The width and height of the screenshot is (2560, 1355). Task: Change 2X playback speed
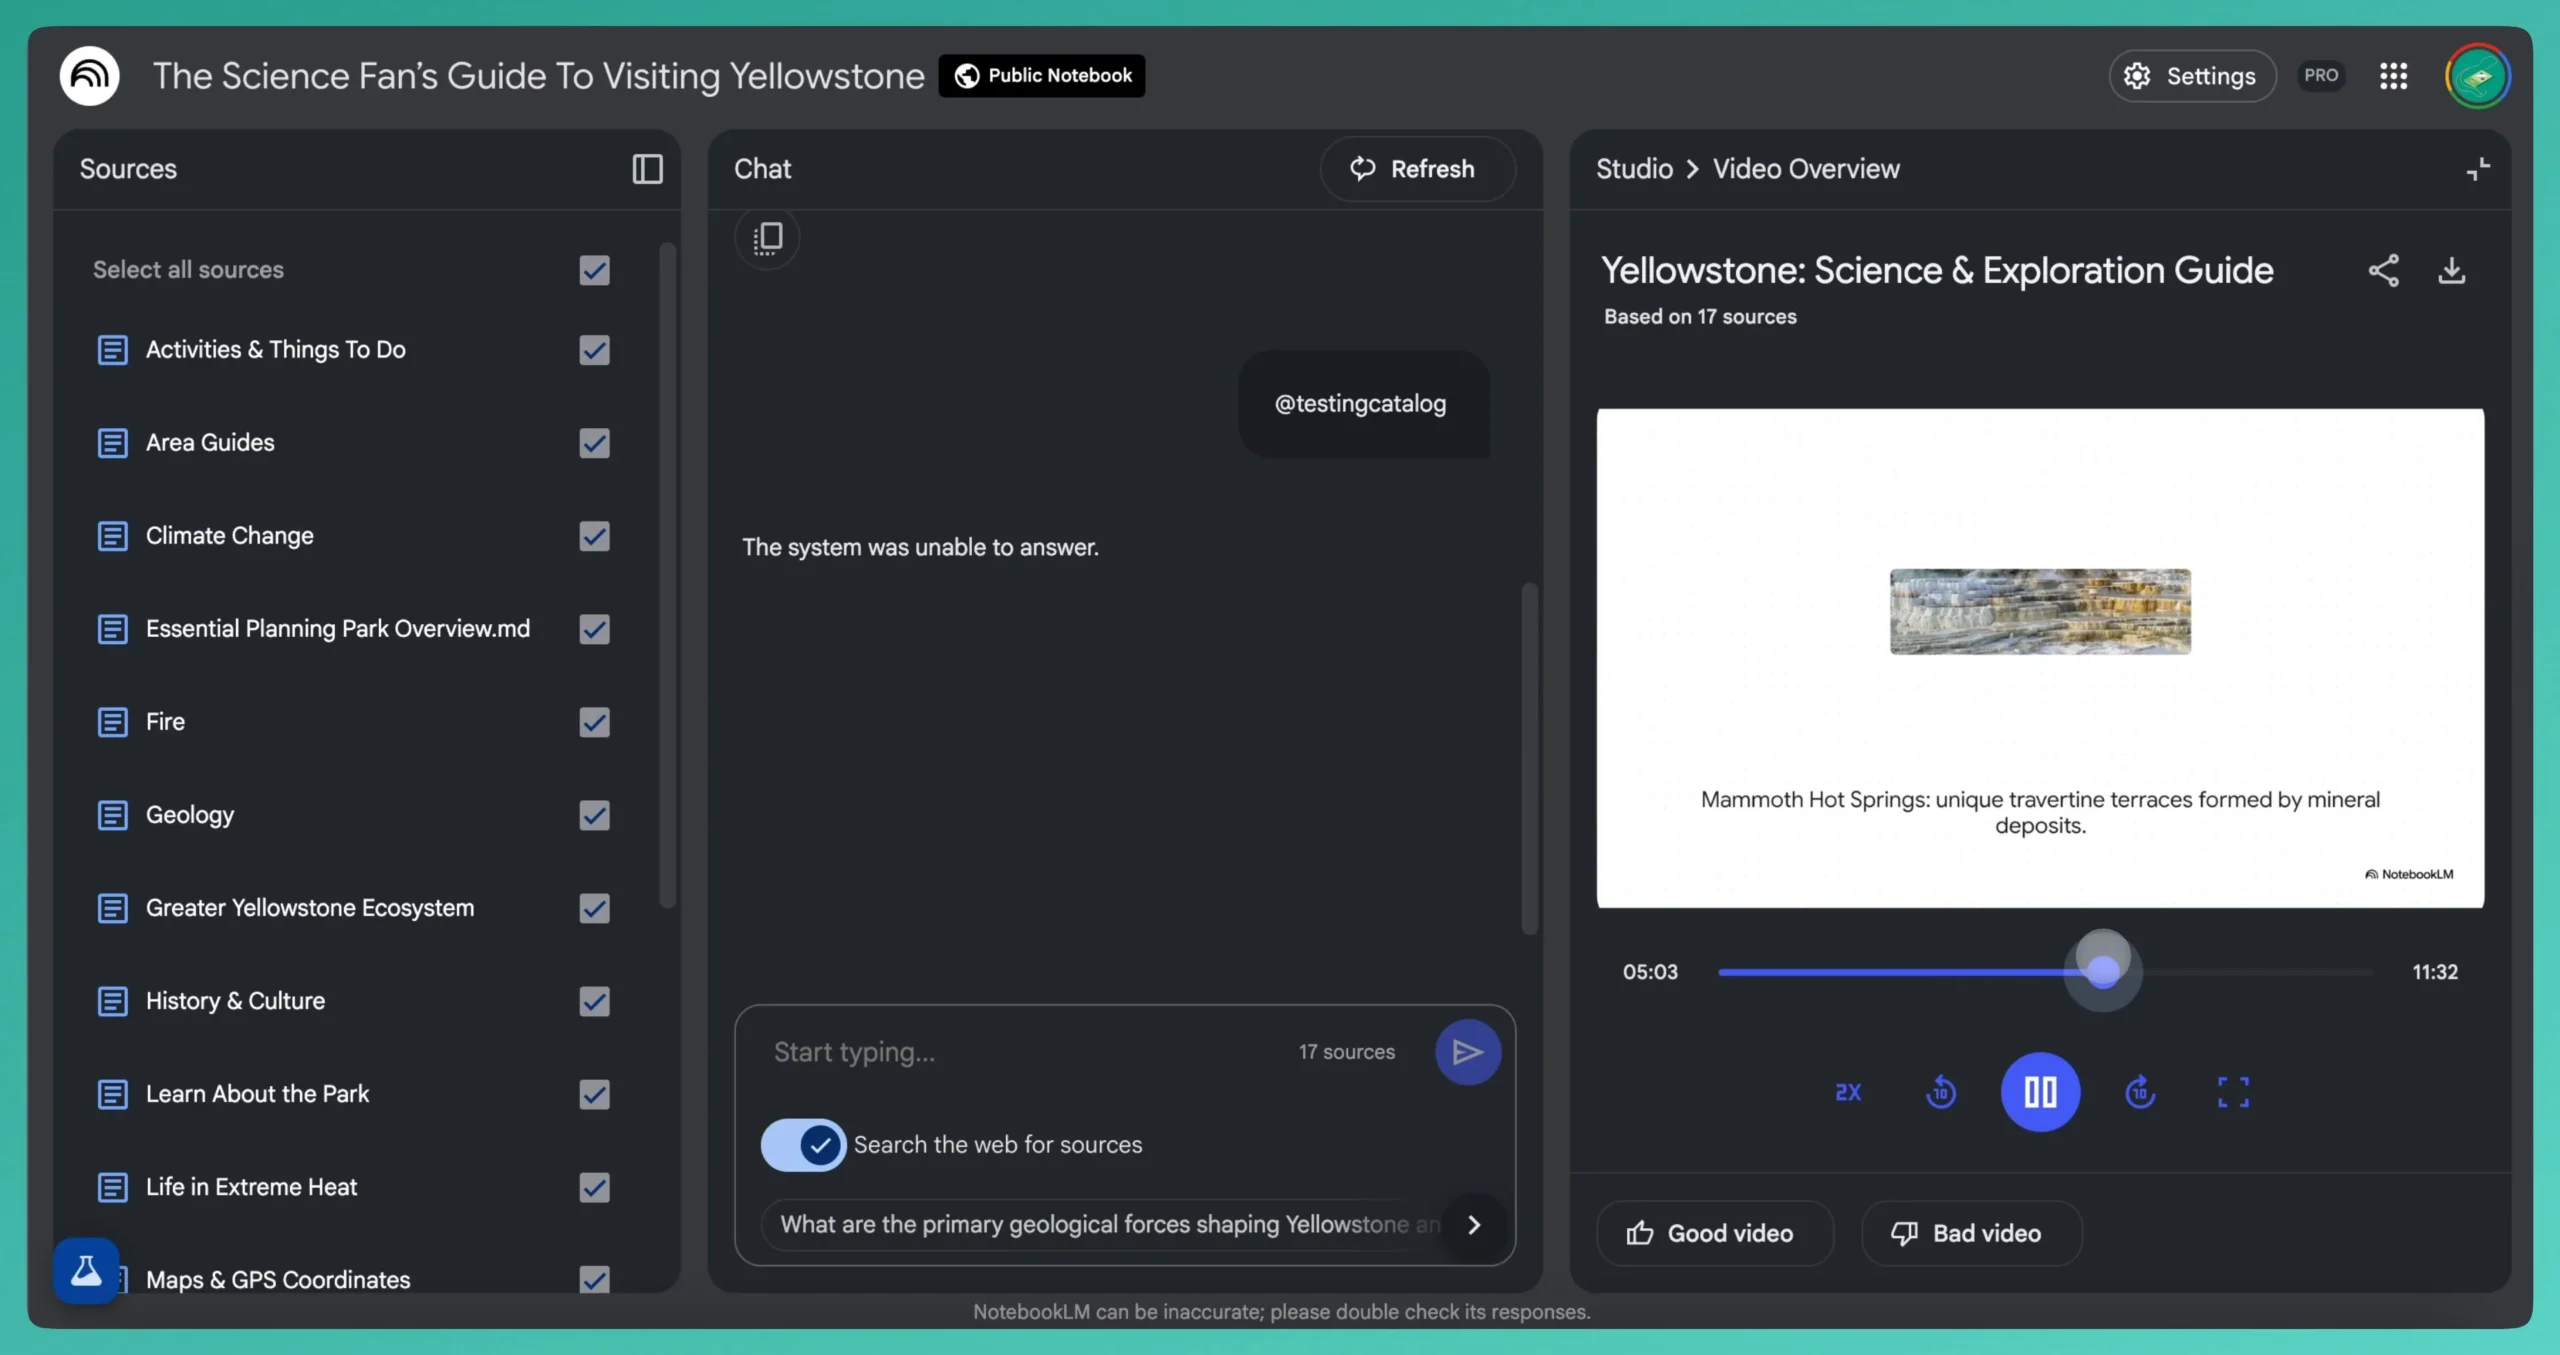(1848, 1092)
